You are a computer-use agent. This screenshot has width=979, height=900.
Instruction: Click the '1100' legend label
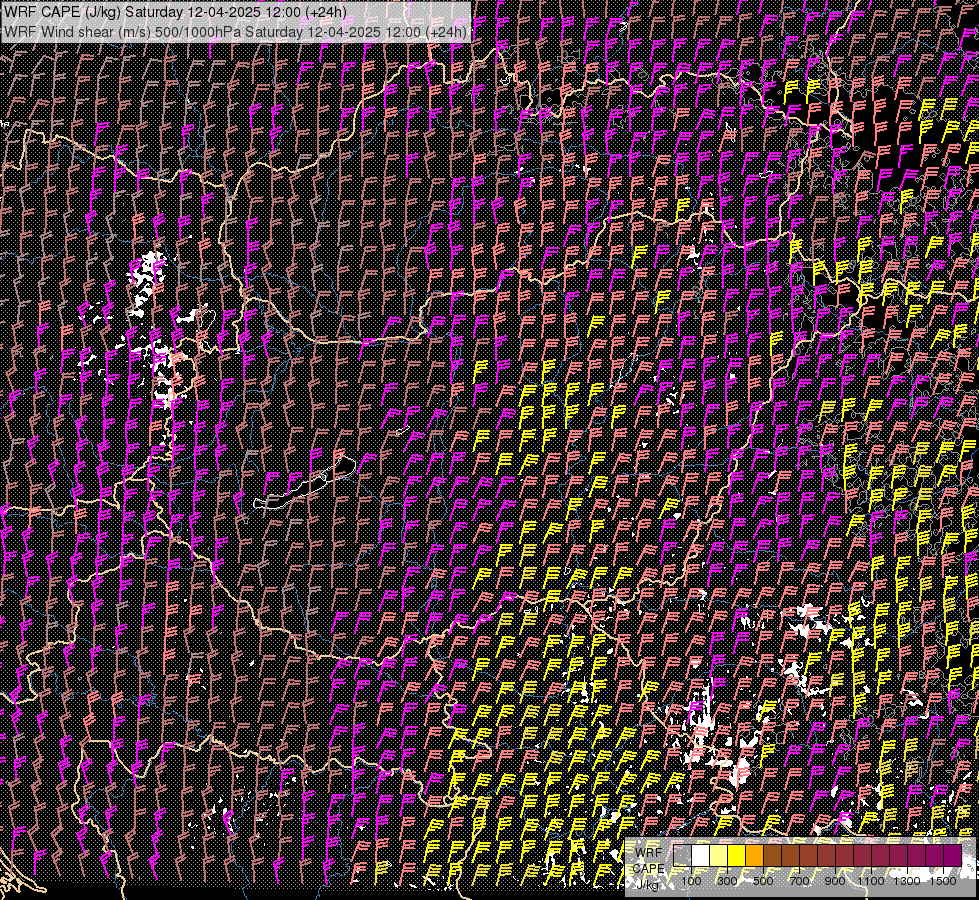[x=871, y=881]
